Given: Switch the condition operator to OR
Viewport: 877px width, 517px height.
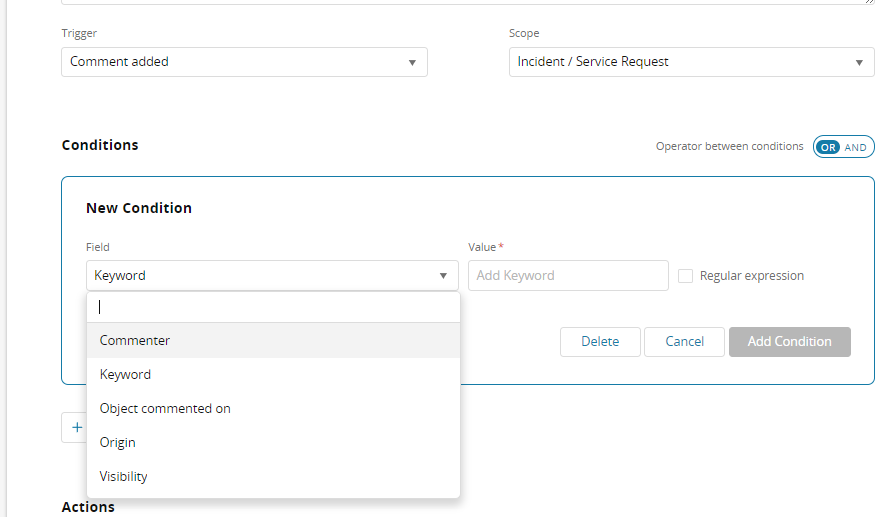Looking at the screenshot, I should coord(827,147).
